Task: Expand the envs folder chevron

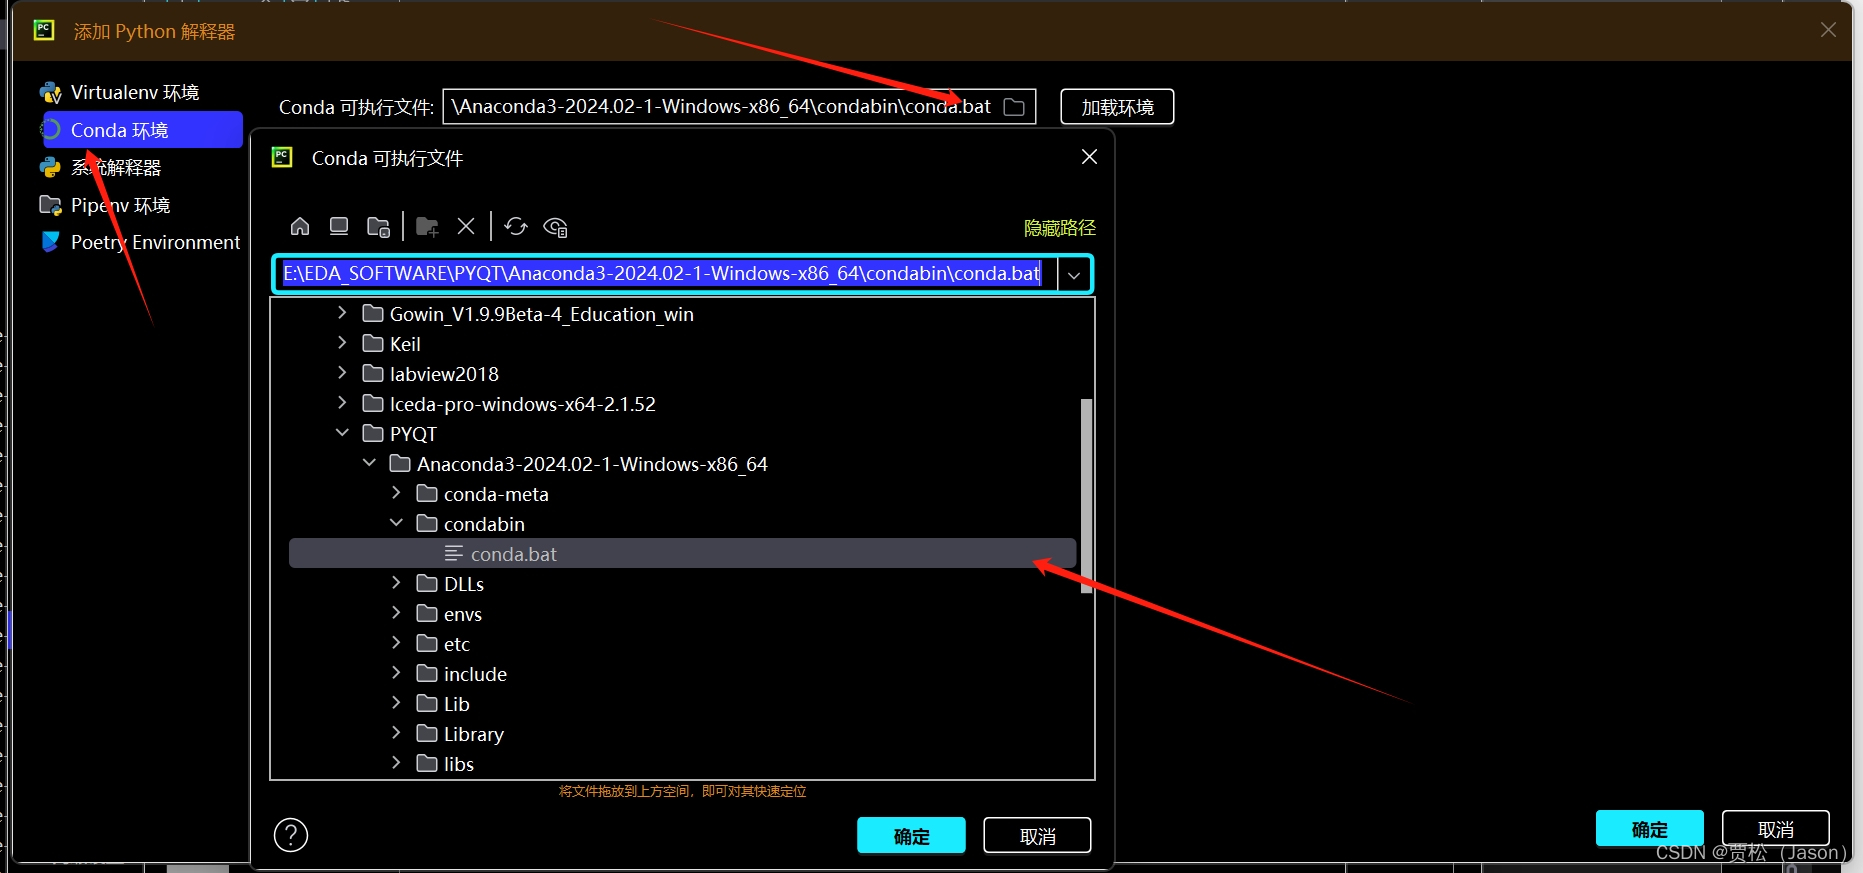Action: [396, 613]
